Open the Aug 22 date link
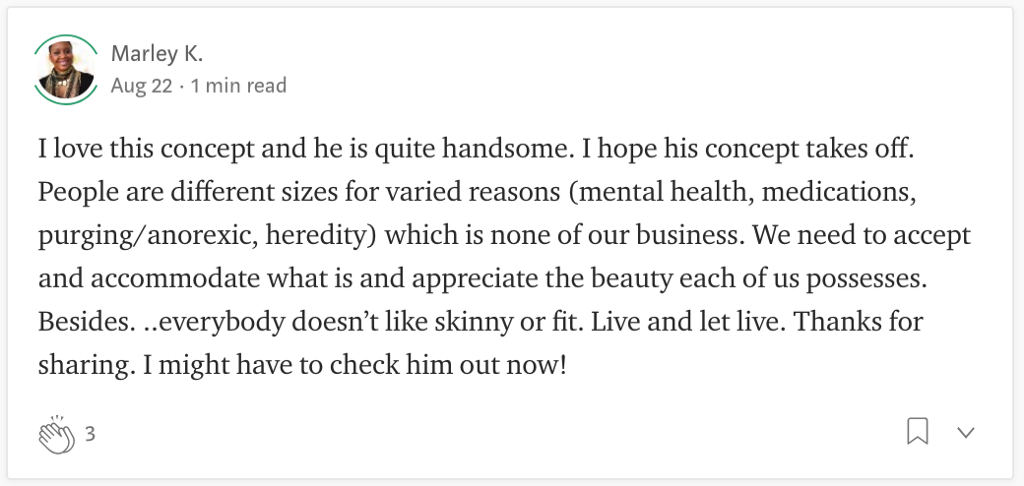 tap(141, 86)
